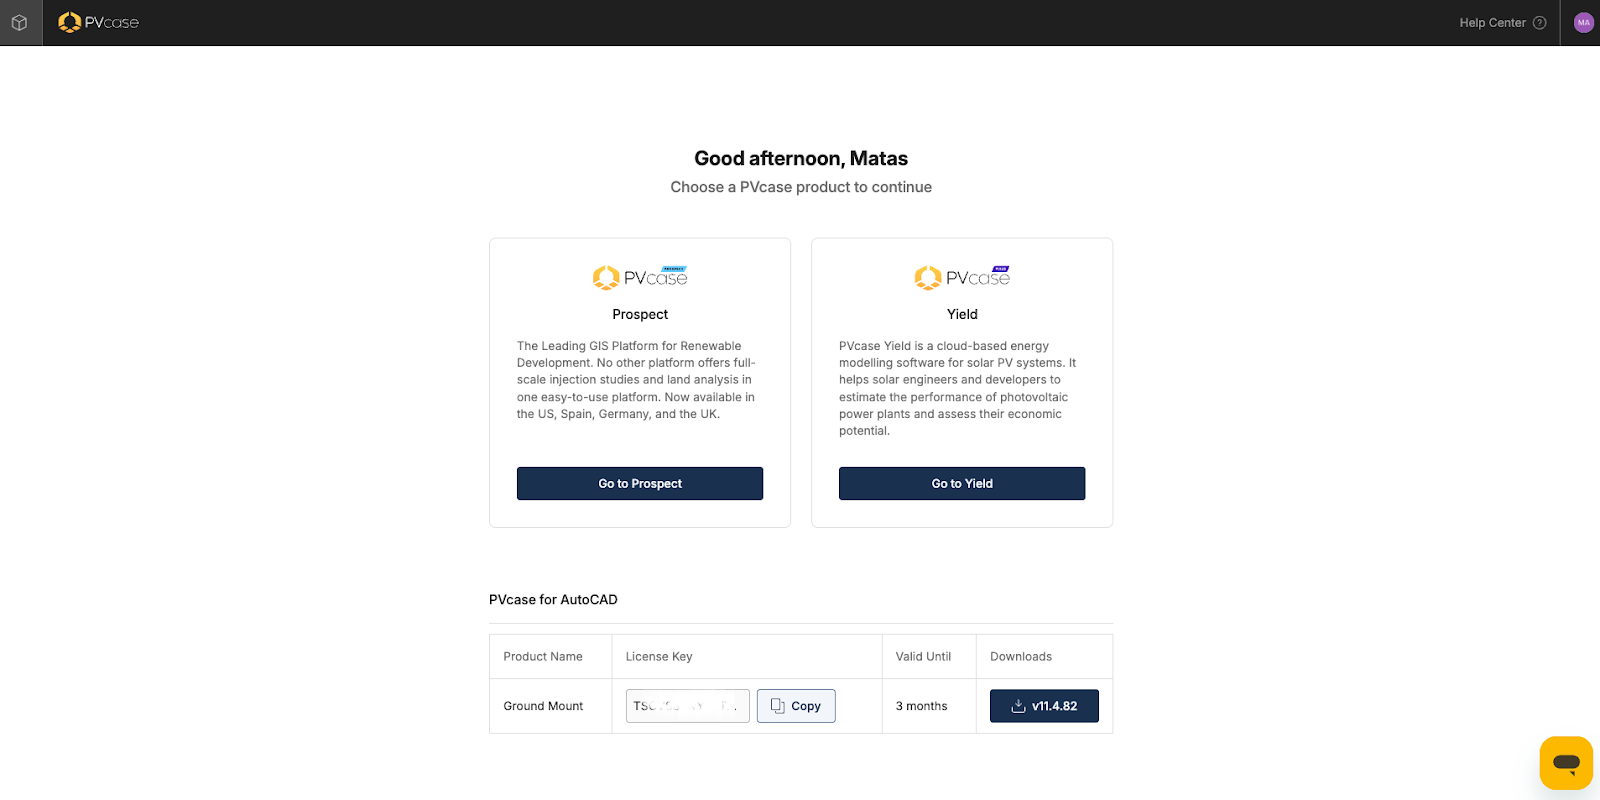Go to Yield

(x=962, y=483)
